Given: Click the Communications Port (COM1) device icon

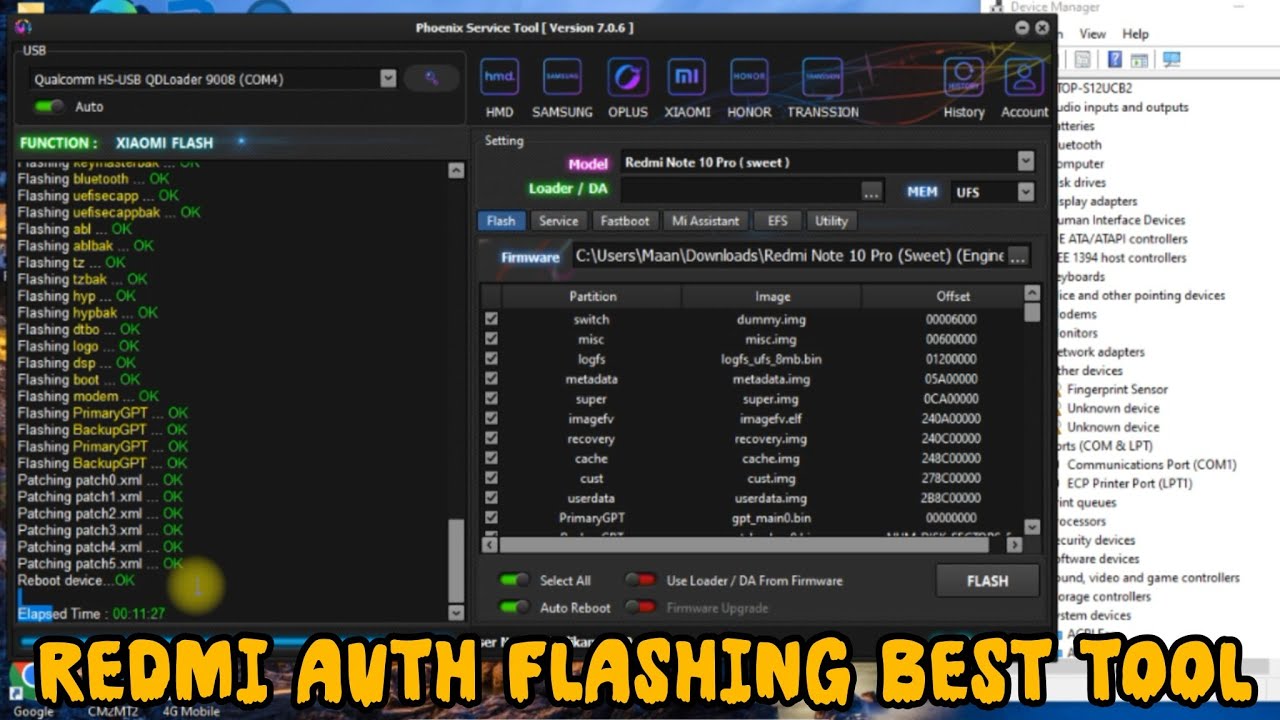Looking at the screenshot, I should [1060, 464].
